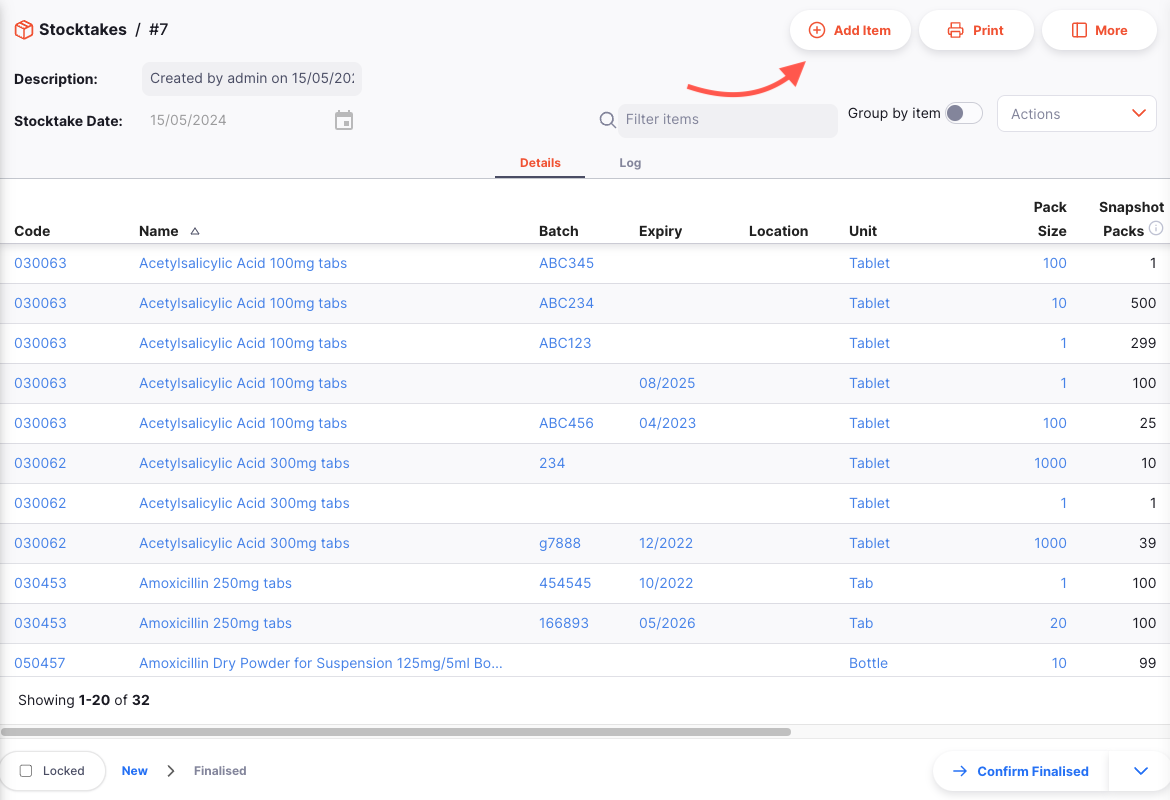Click the printer icon in Print
Image resolution: width=1170 pixels, height=800 pixels.
[x=955, y=31]
